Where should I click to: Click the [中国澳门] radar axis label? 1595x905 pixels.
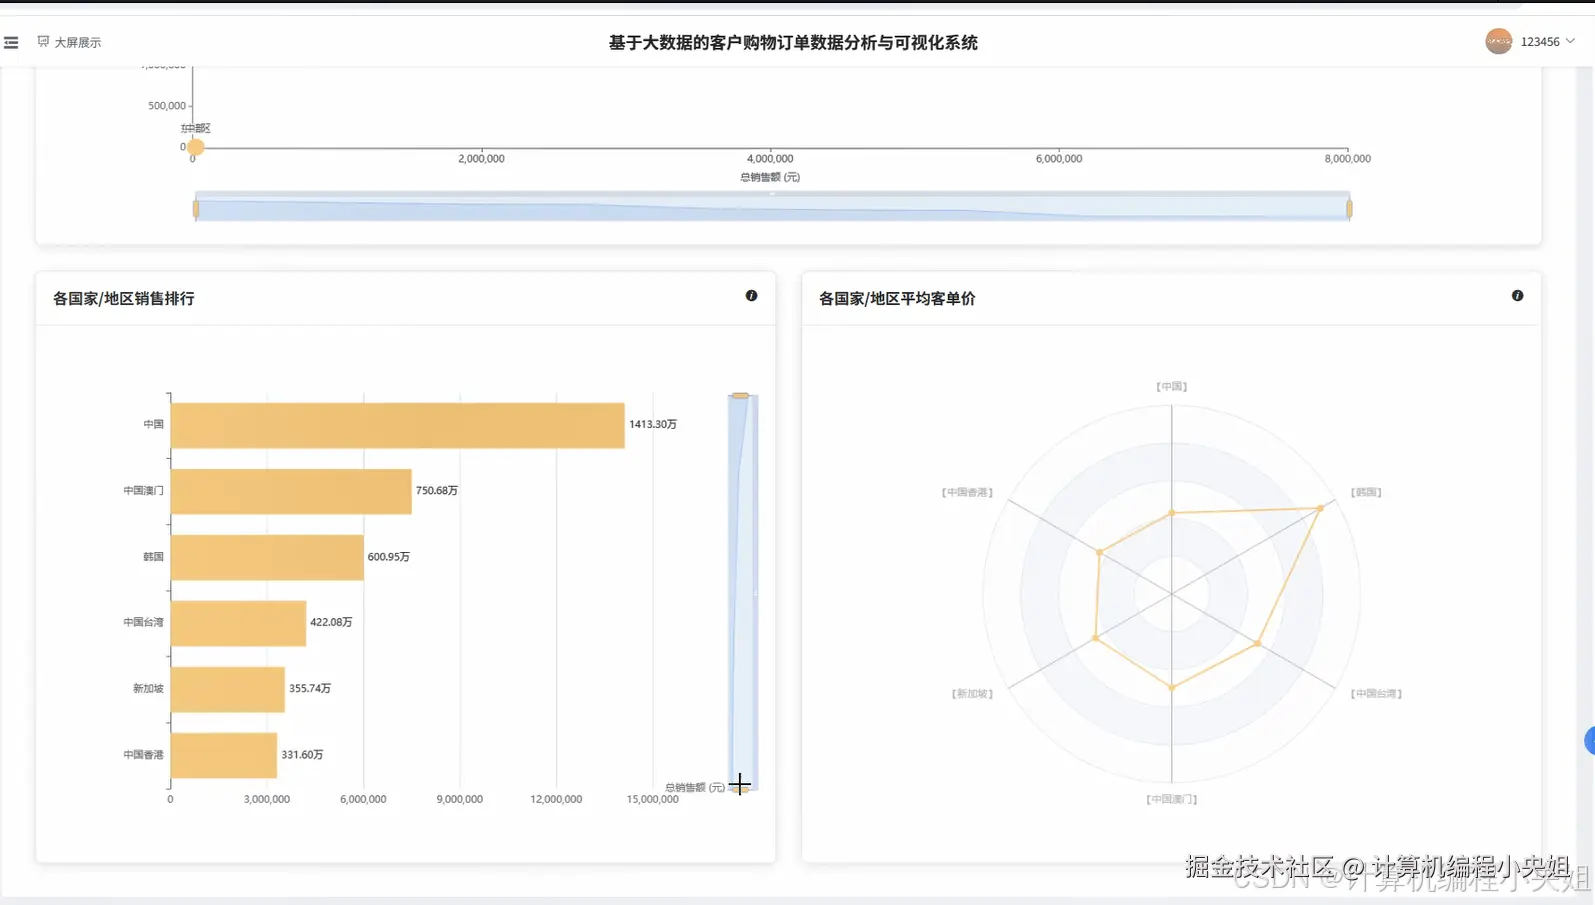[1171, 799]
